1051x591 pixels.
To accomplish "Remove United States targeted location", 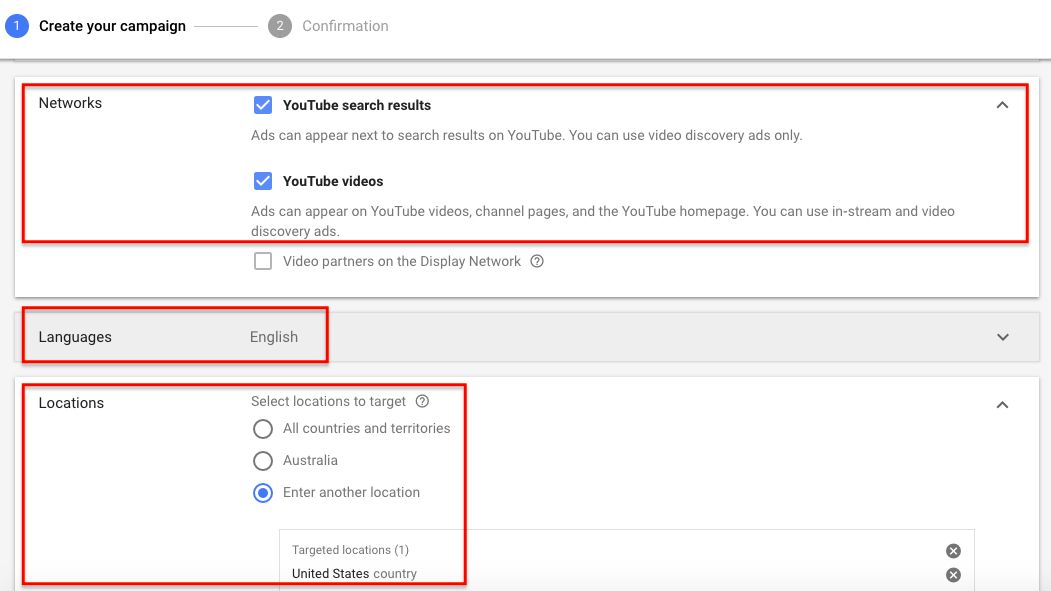I will pyautogui.click(x=953, y=575).
